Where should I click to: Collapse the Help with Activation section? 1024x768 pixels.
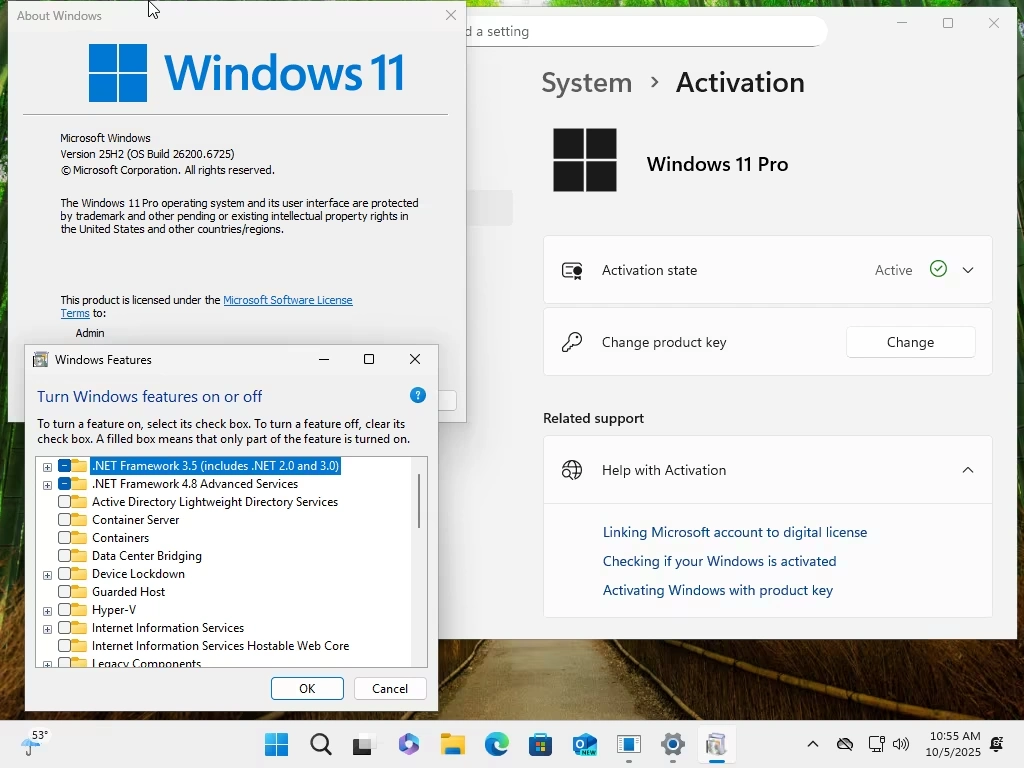point(967,470)
